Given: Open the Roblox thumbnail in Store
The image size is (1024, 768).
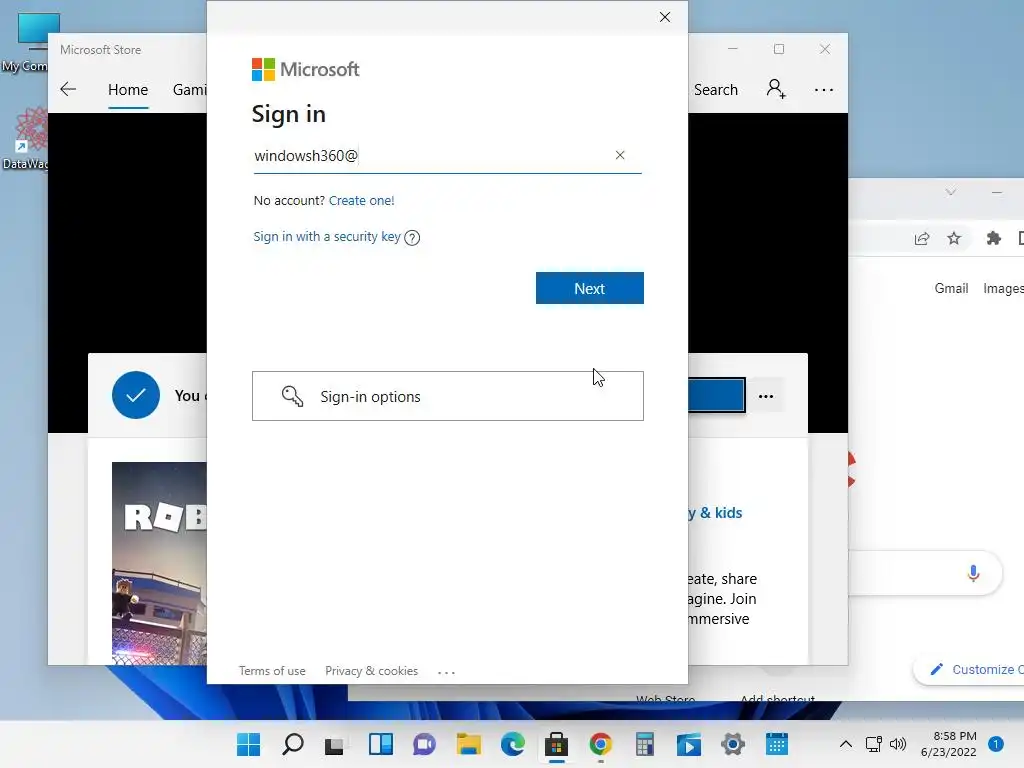Looking at the screenshot, I should click(x=159, y=563).
